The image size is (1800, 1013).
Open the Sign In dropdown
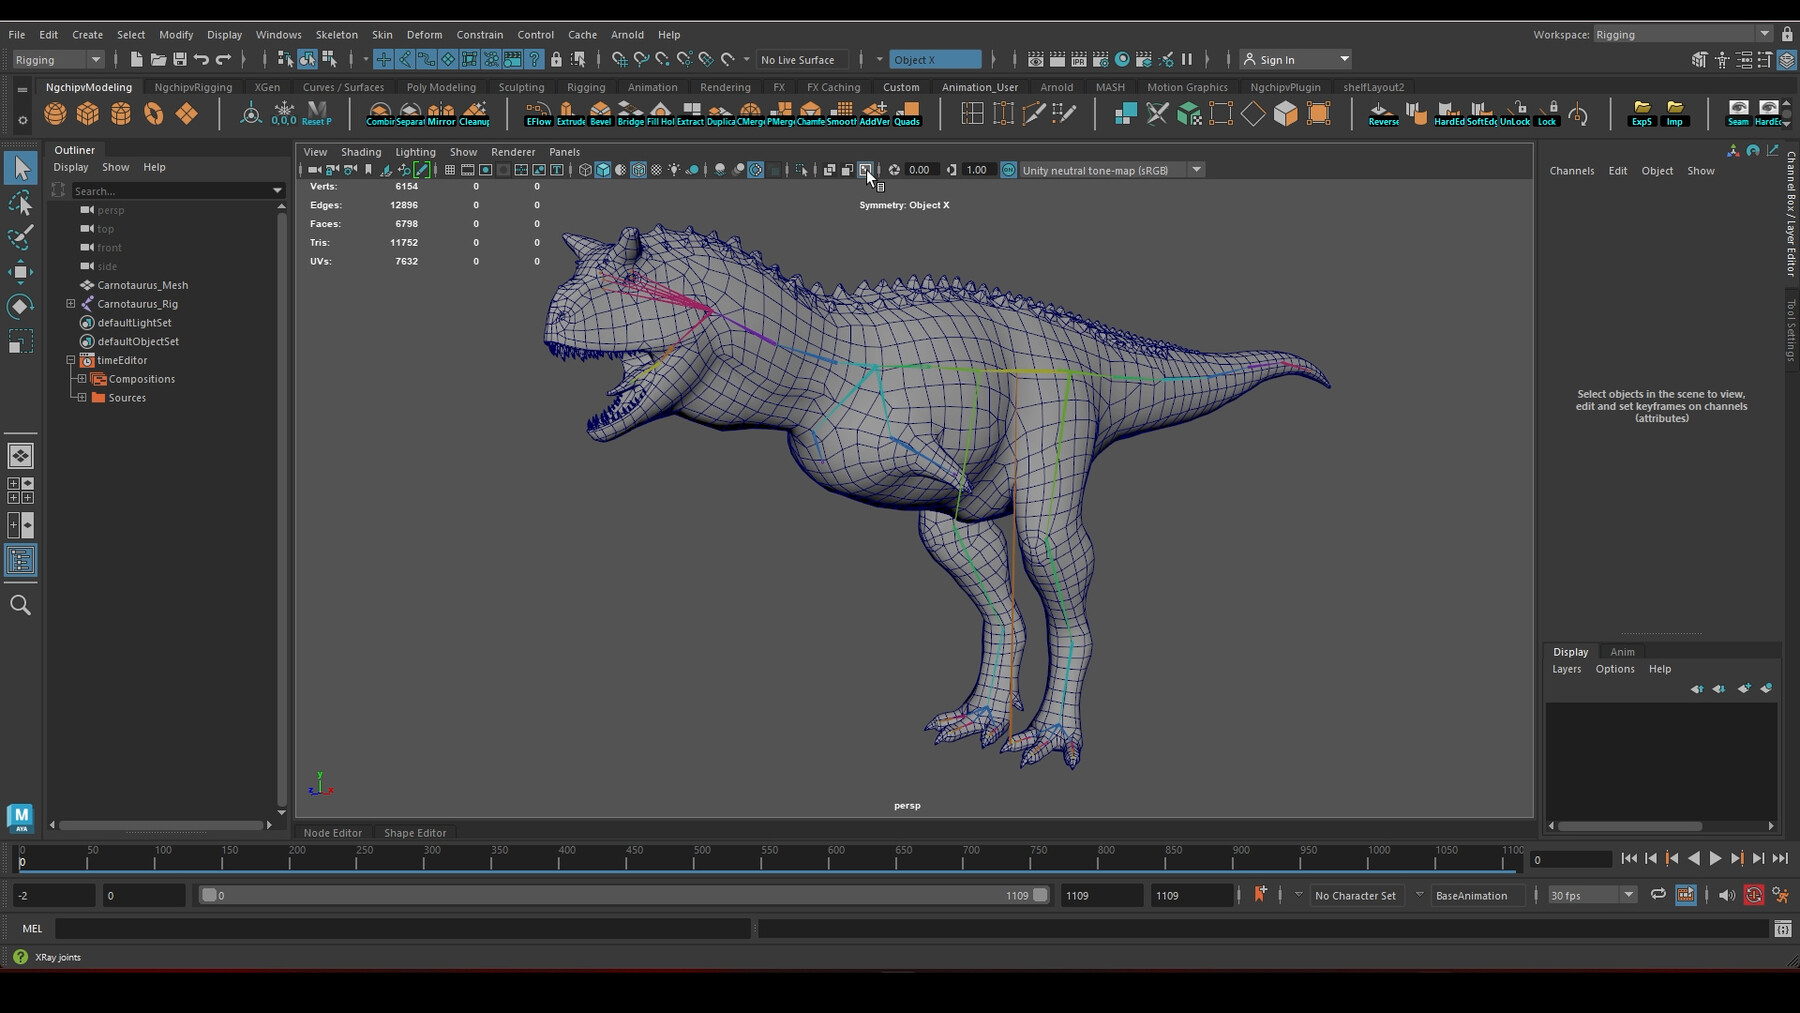pyautogui.click(x=1296, y=60)
